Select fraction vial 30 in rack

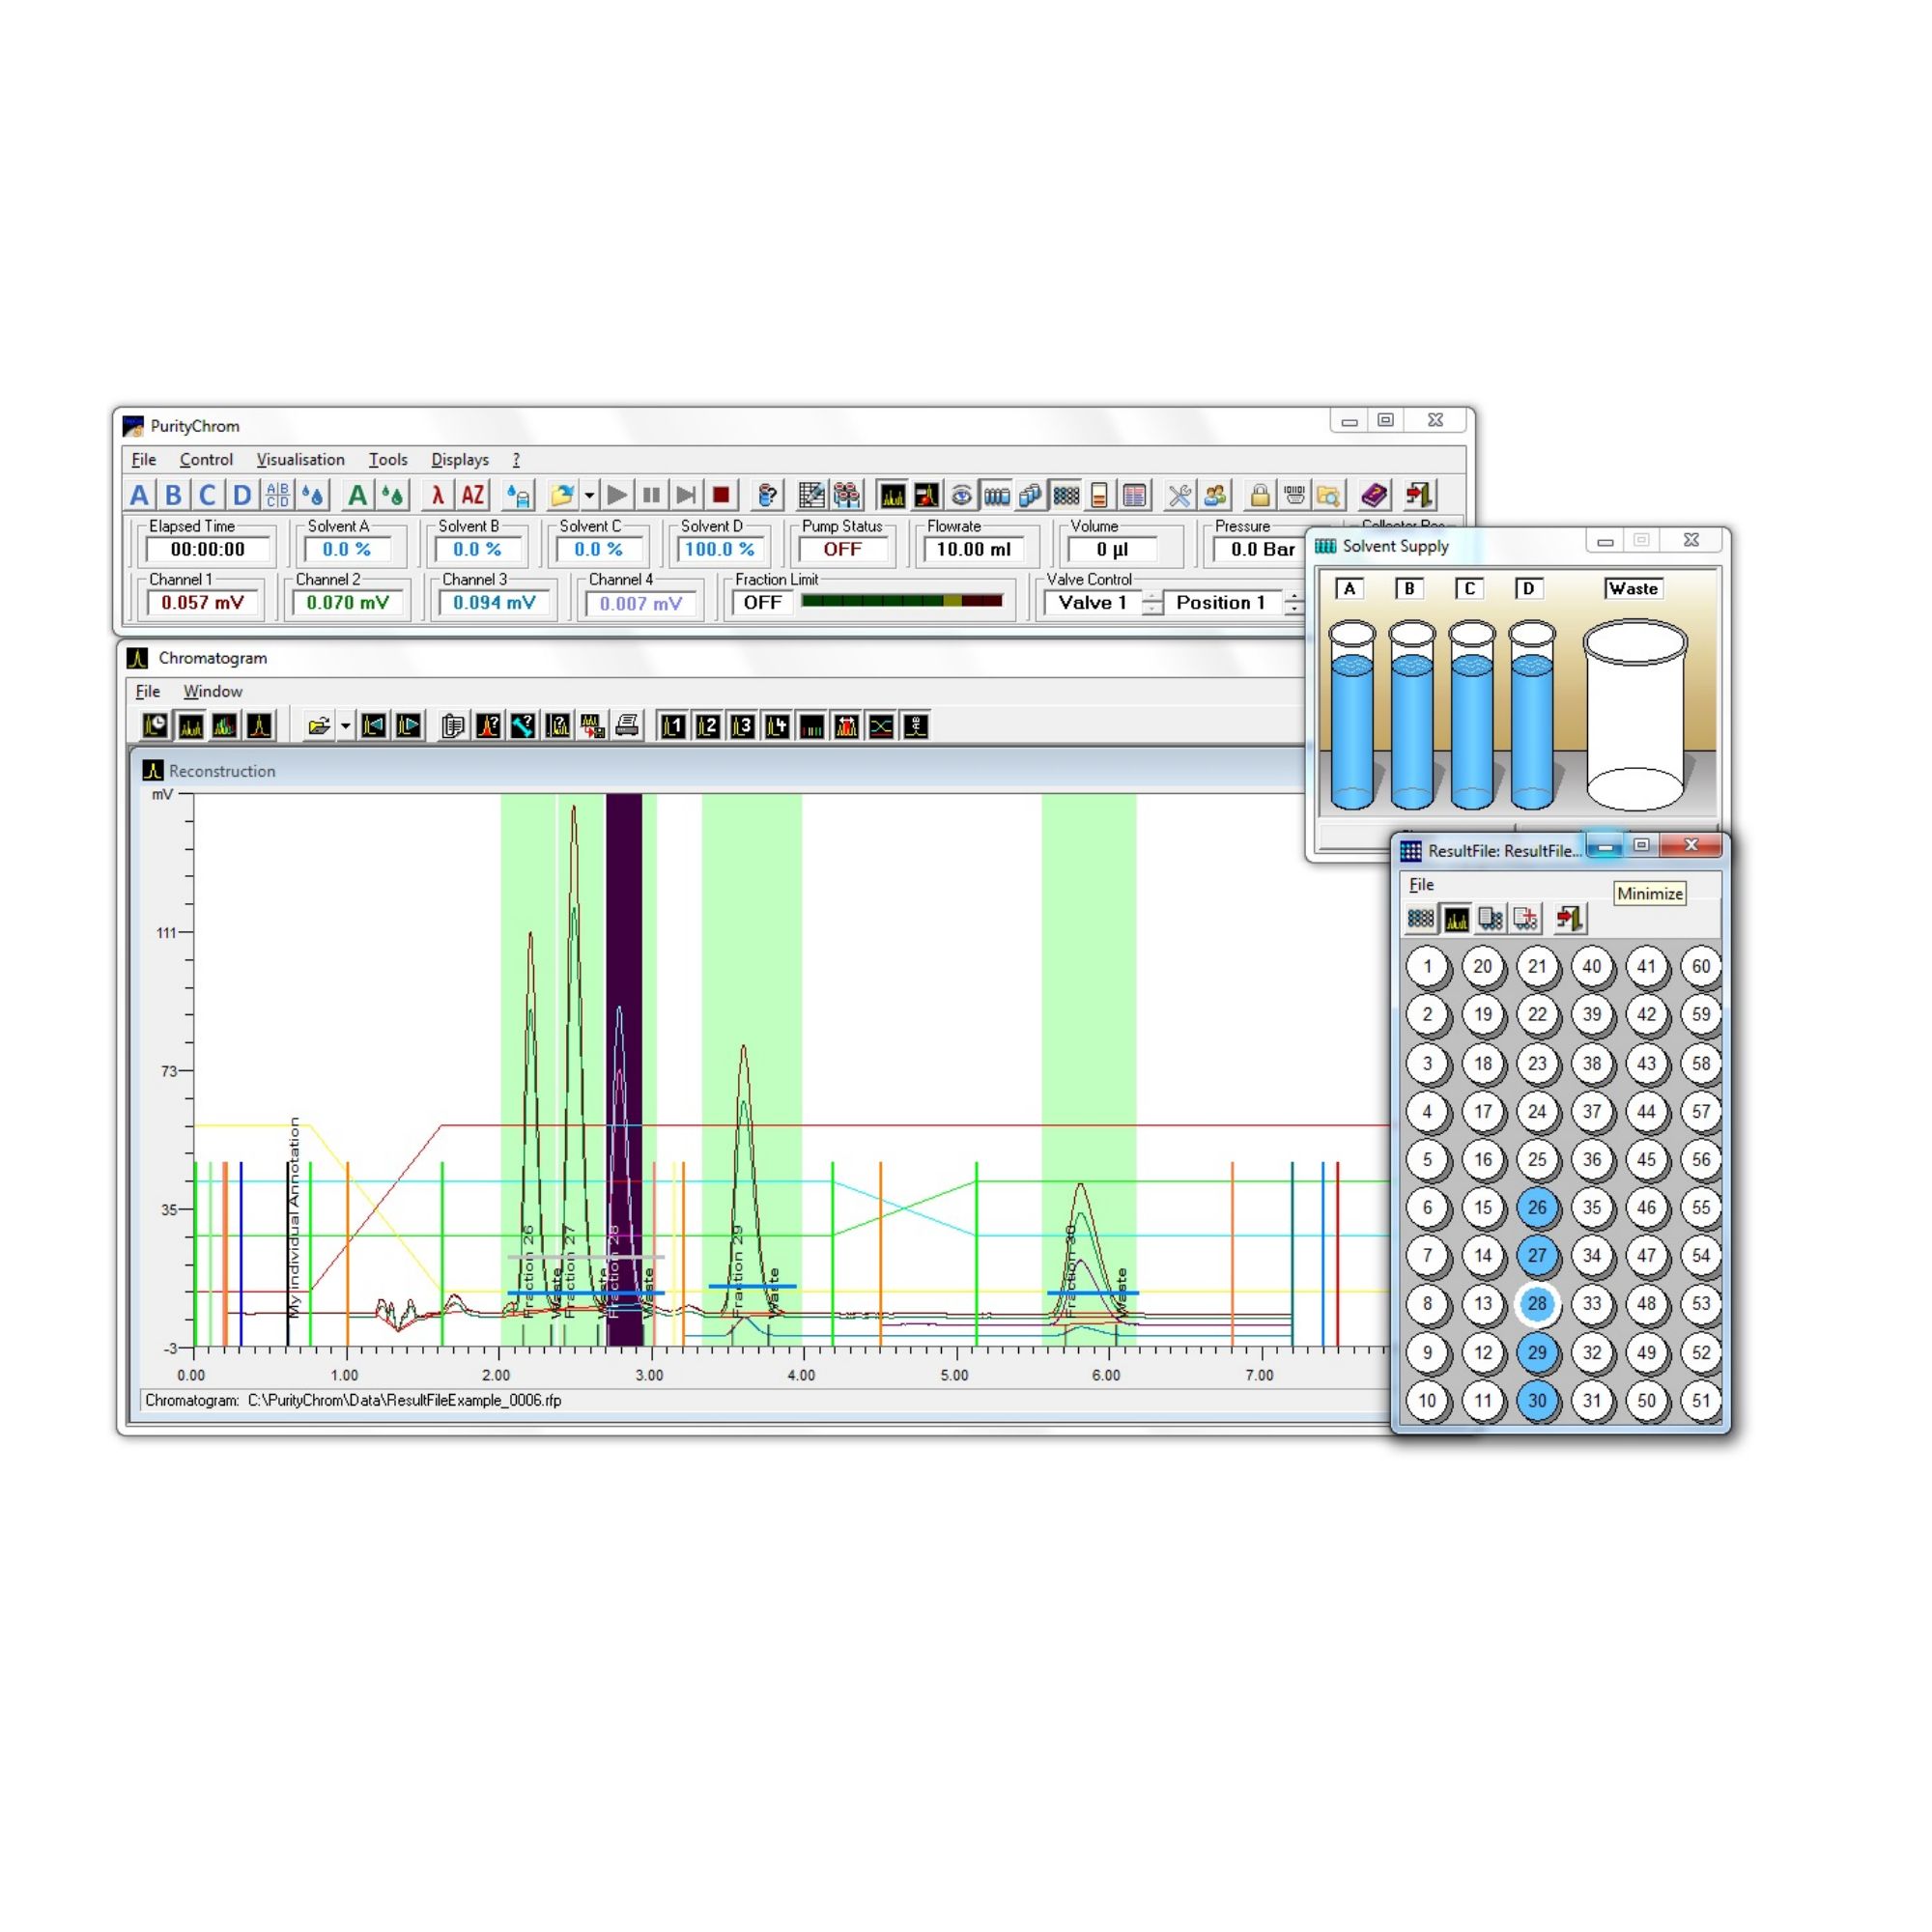point(1537,1401)
